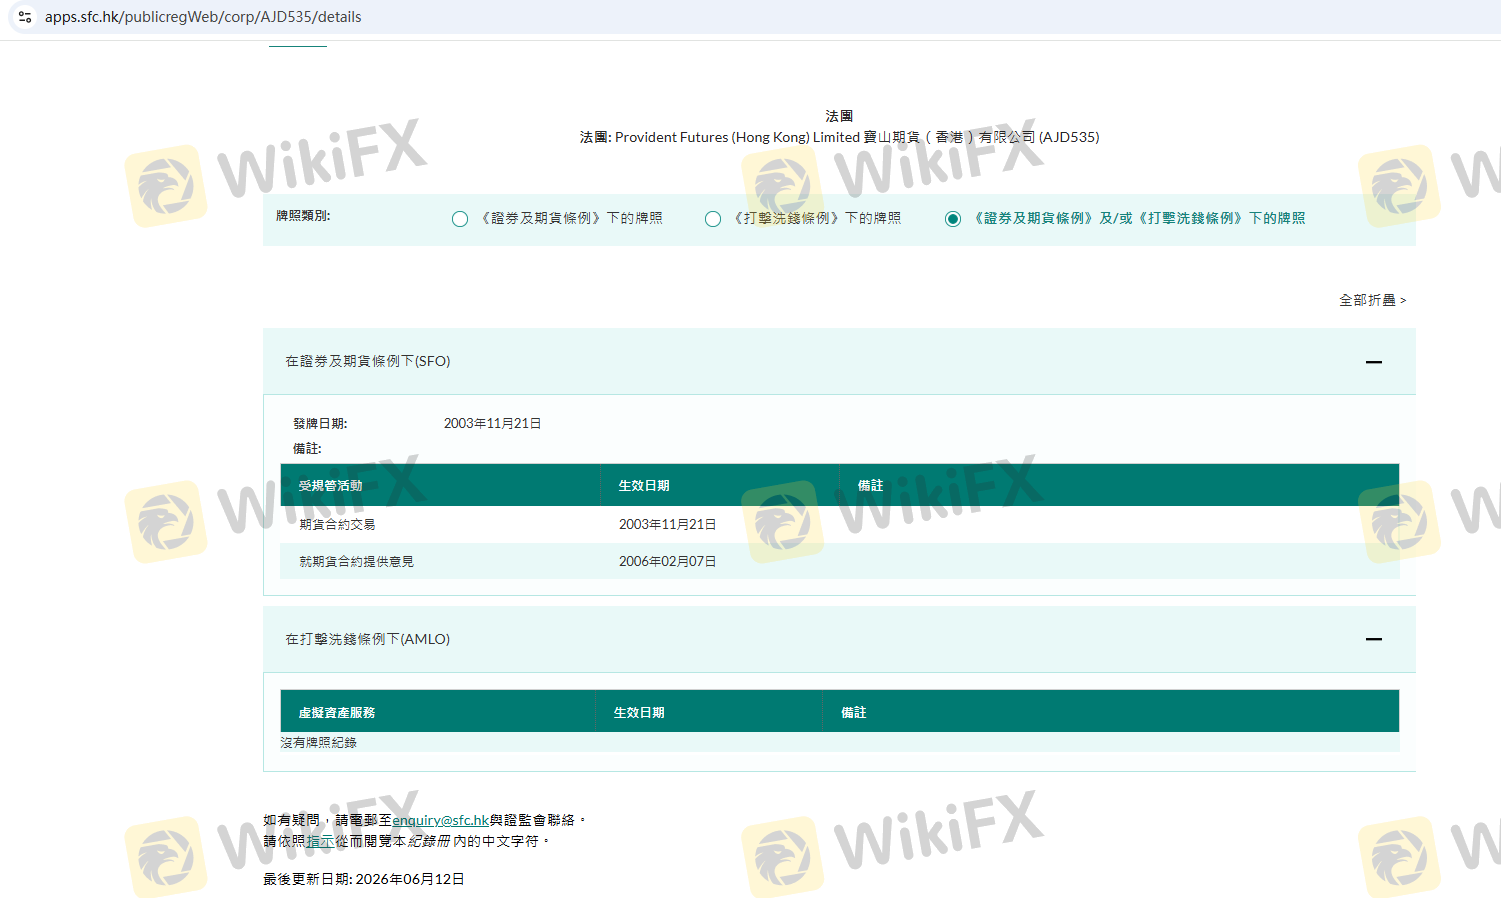This screenshot has height=898, width=1501.
Task: Click the site information icon in address bar
Action: click(25, 17)
